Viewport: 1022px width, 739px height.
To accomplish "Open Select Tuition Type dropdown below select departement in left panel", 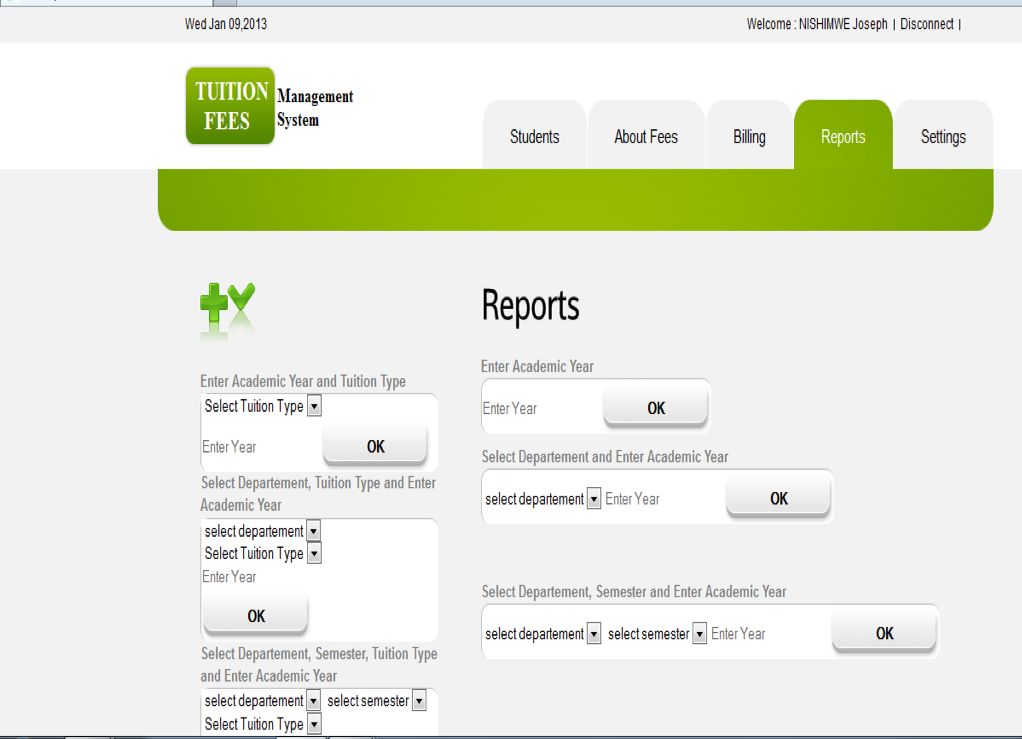I will click(262, 553).
